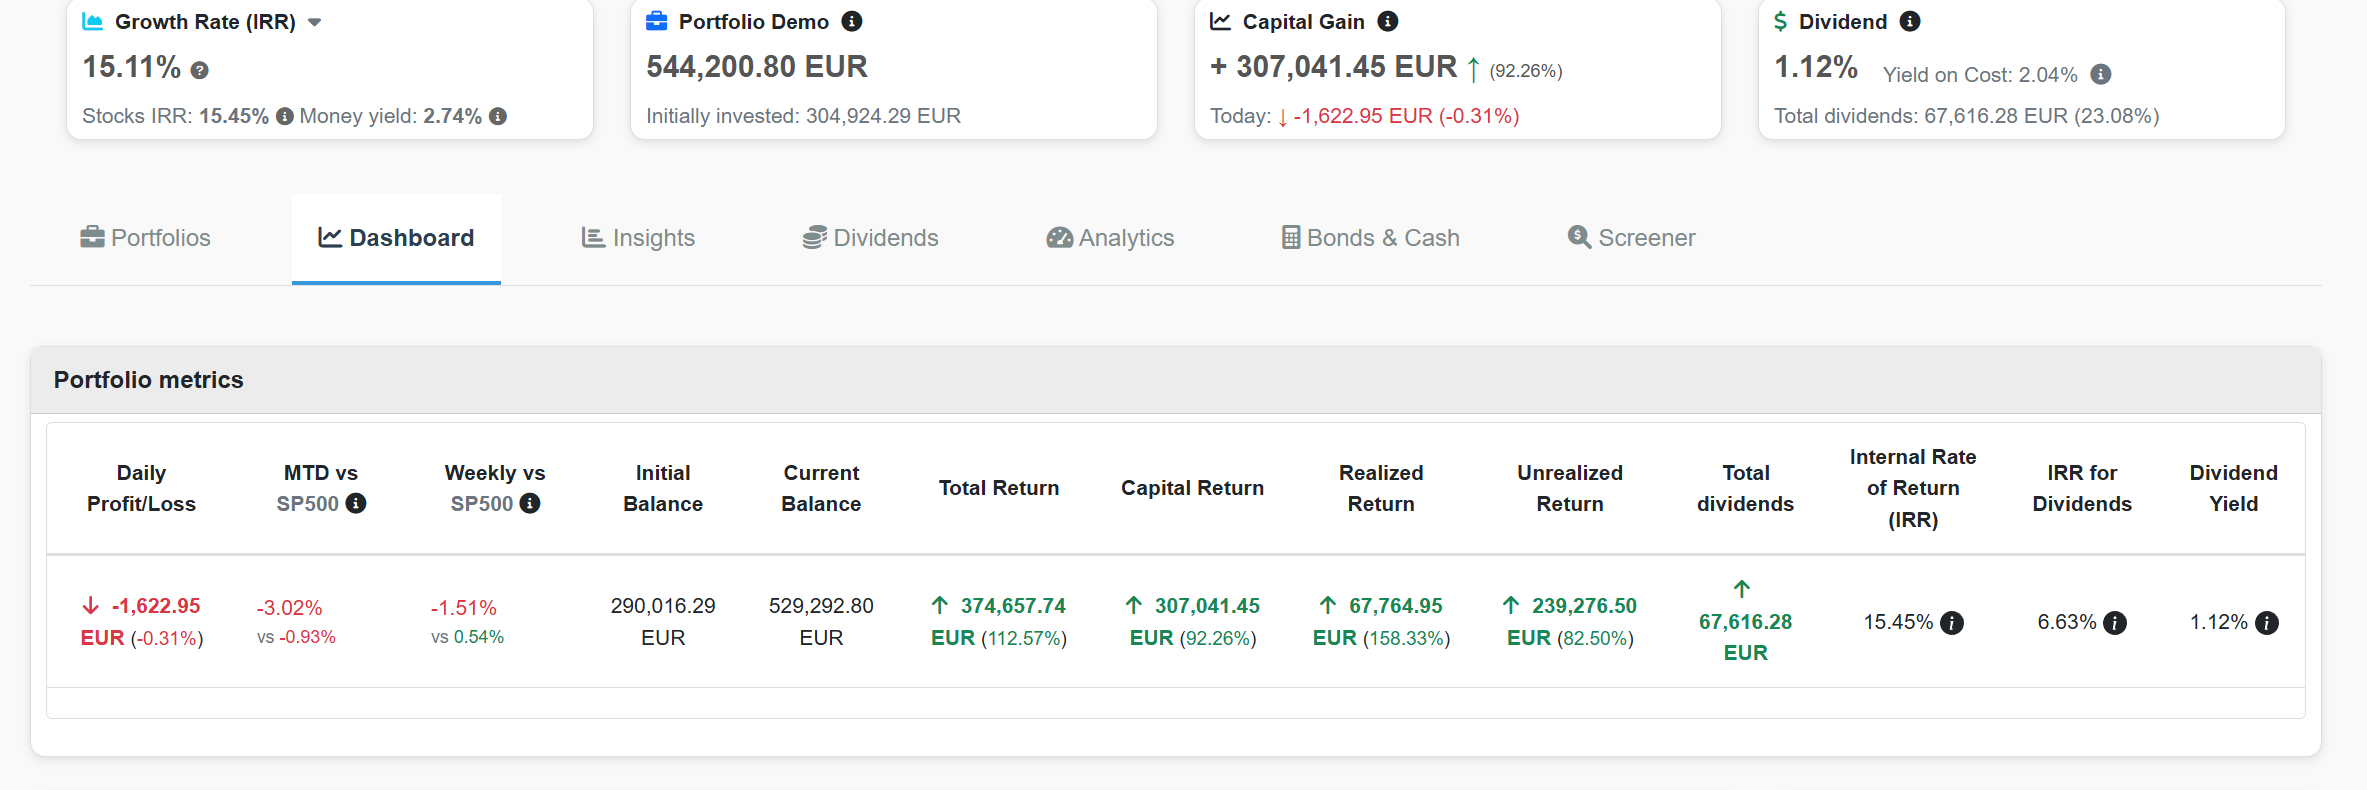The image size is (2367, 790).
Task: Open the Bonds & Cash tab
Action: 1371,238
